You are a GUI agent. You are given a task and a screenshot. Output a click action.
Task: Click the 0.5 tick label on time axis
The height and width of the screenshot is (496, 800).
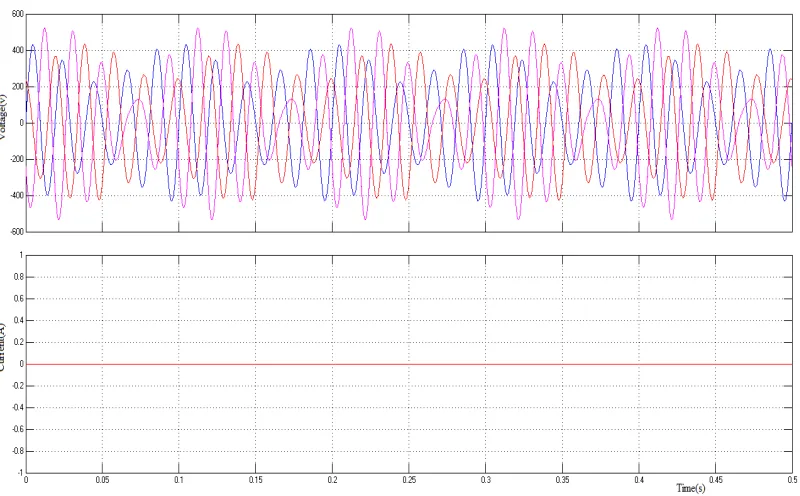tap(792, 480)
